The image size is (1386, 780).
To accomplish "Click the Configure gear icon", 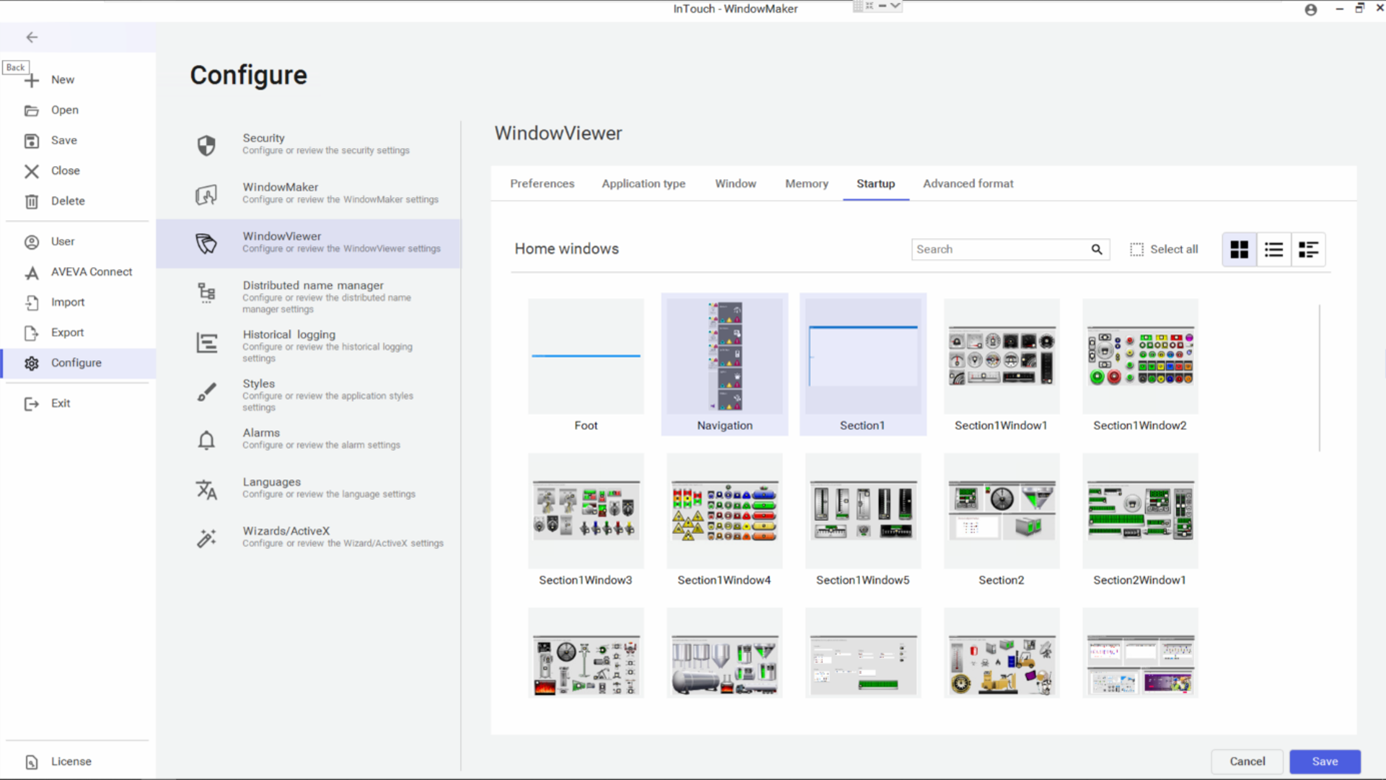I will tap(32, 363).
